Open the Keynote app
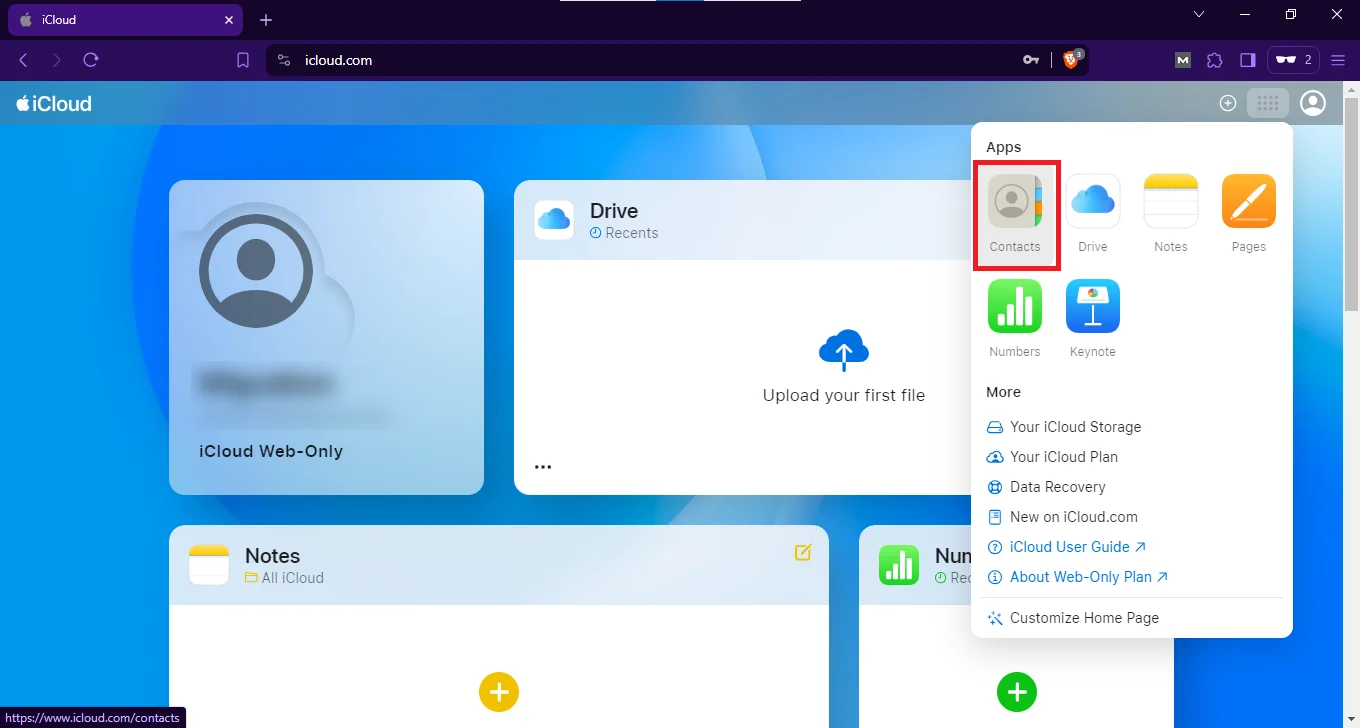 coord(1093,319)
